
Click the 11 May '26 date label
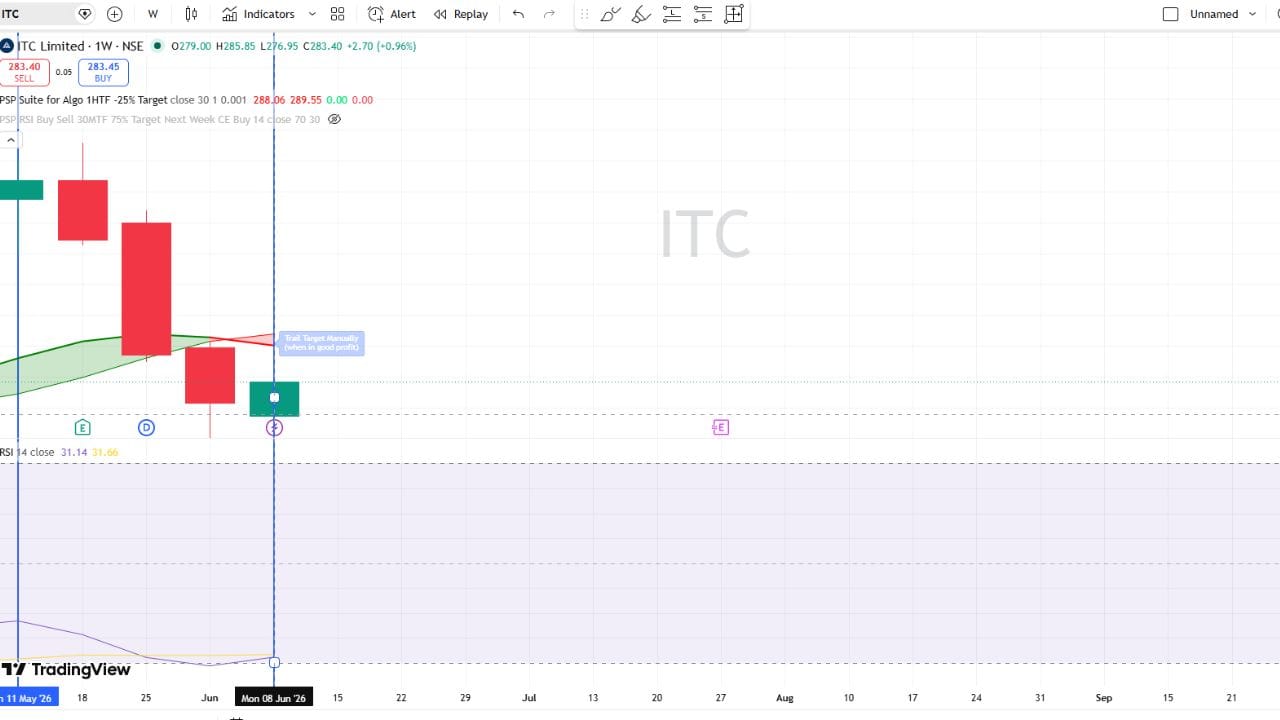[29, 698]
